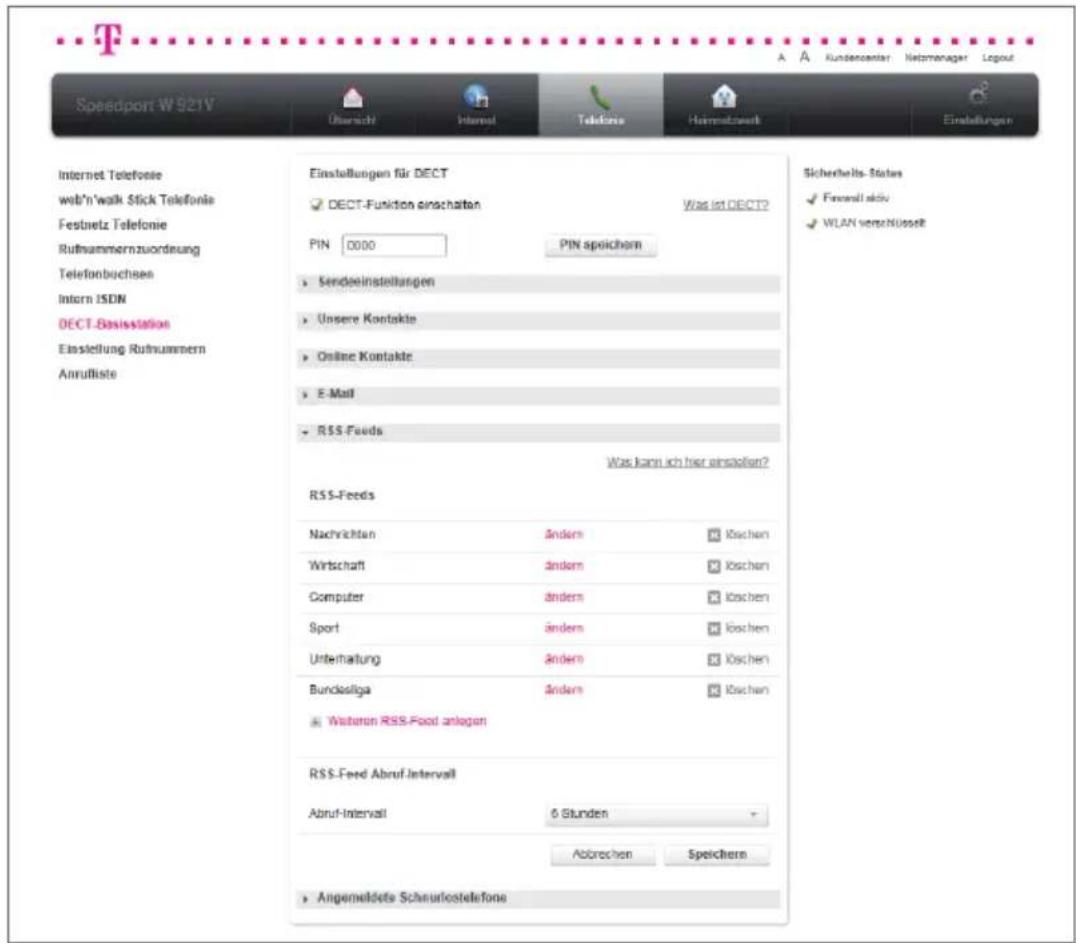The width and height of the screenshot is (1076, 943).
Task: Click ändern for Wirtschaft feed
Action: pyautogui.click(x=563, y=566)
